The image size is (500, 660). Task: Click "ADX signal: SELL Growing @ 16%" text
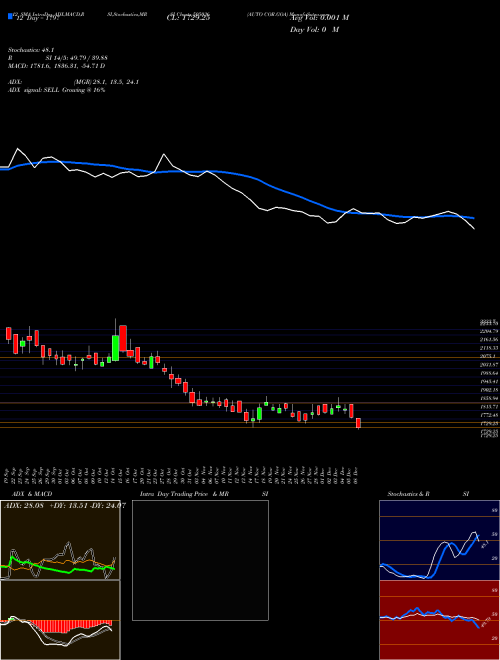pos(56,90)
